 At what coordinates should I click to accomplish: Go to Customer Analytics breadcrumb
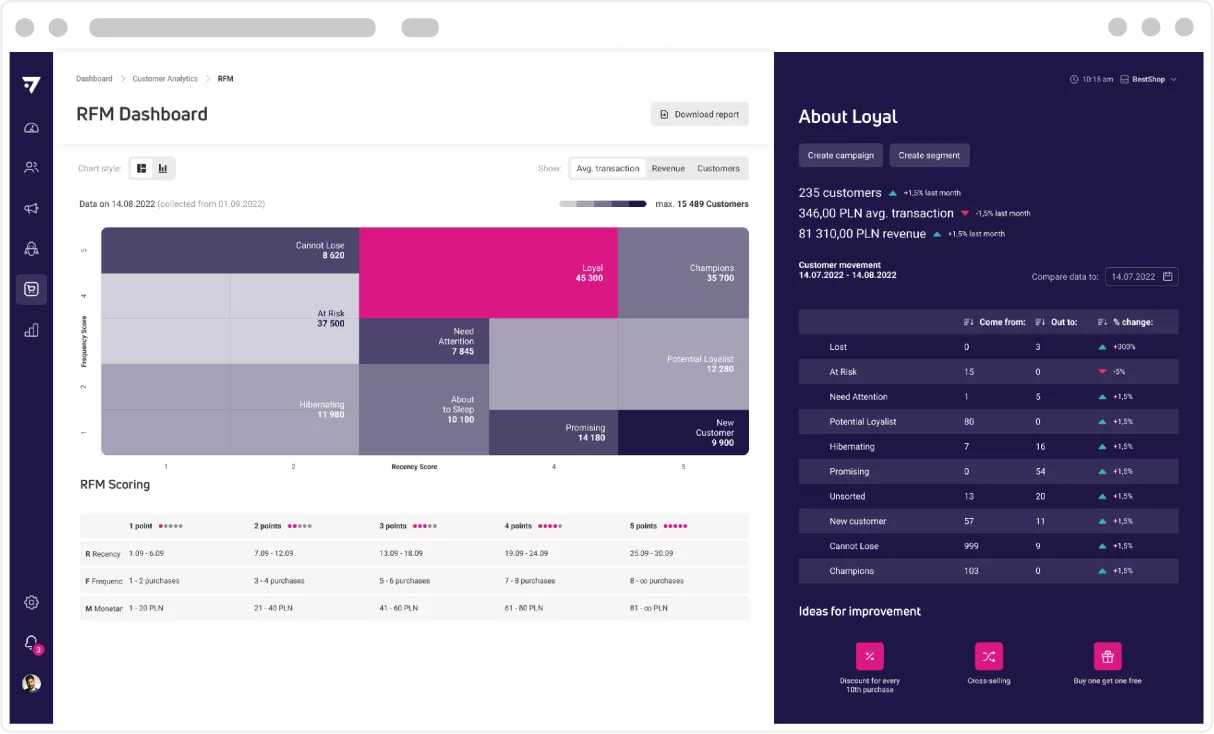[165, 79]
